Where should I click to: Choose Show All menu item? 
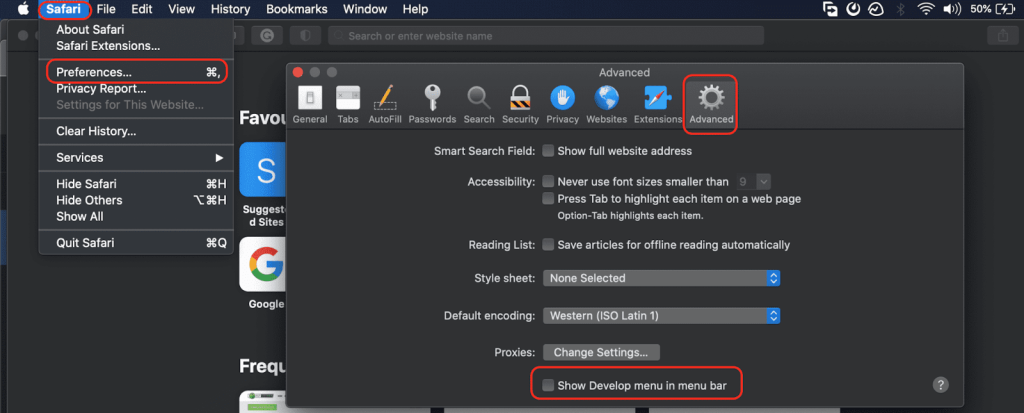tap(136, 216)
